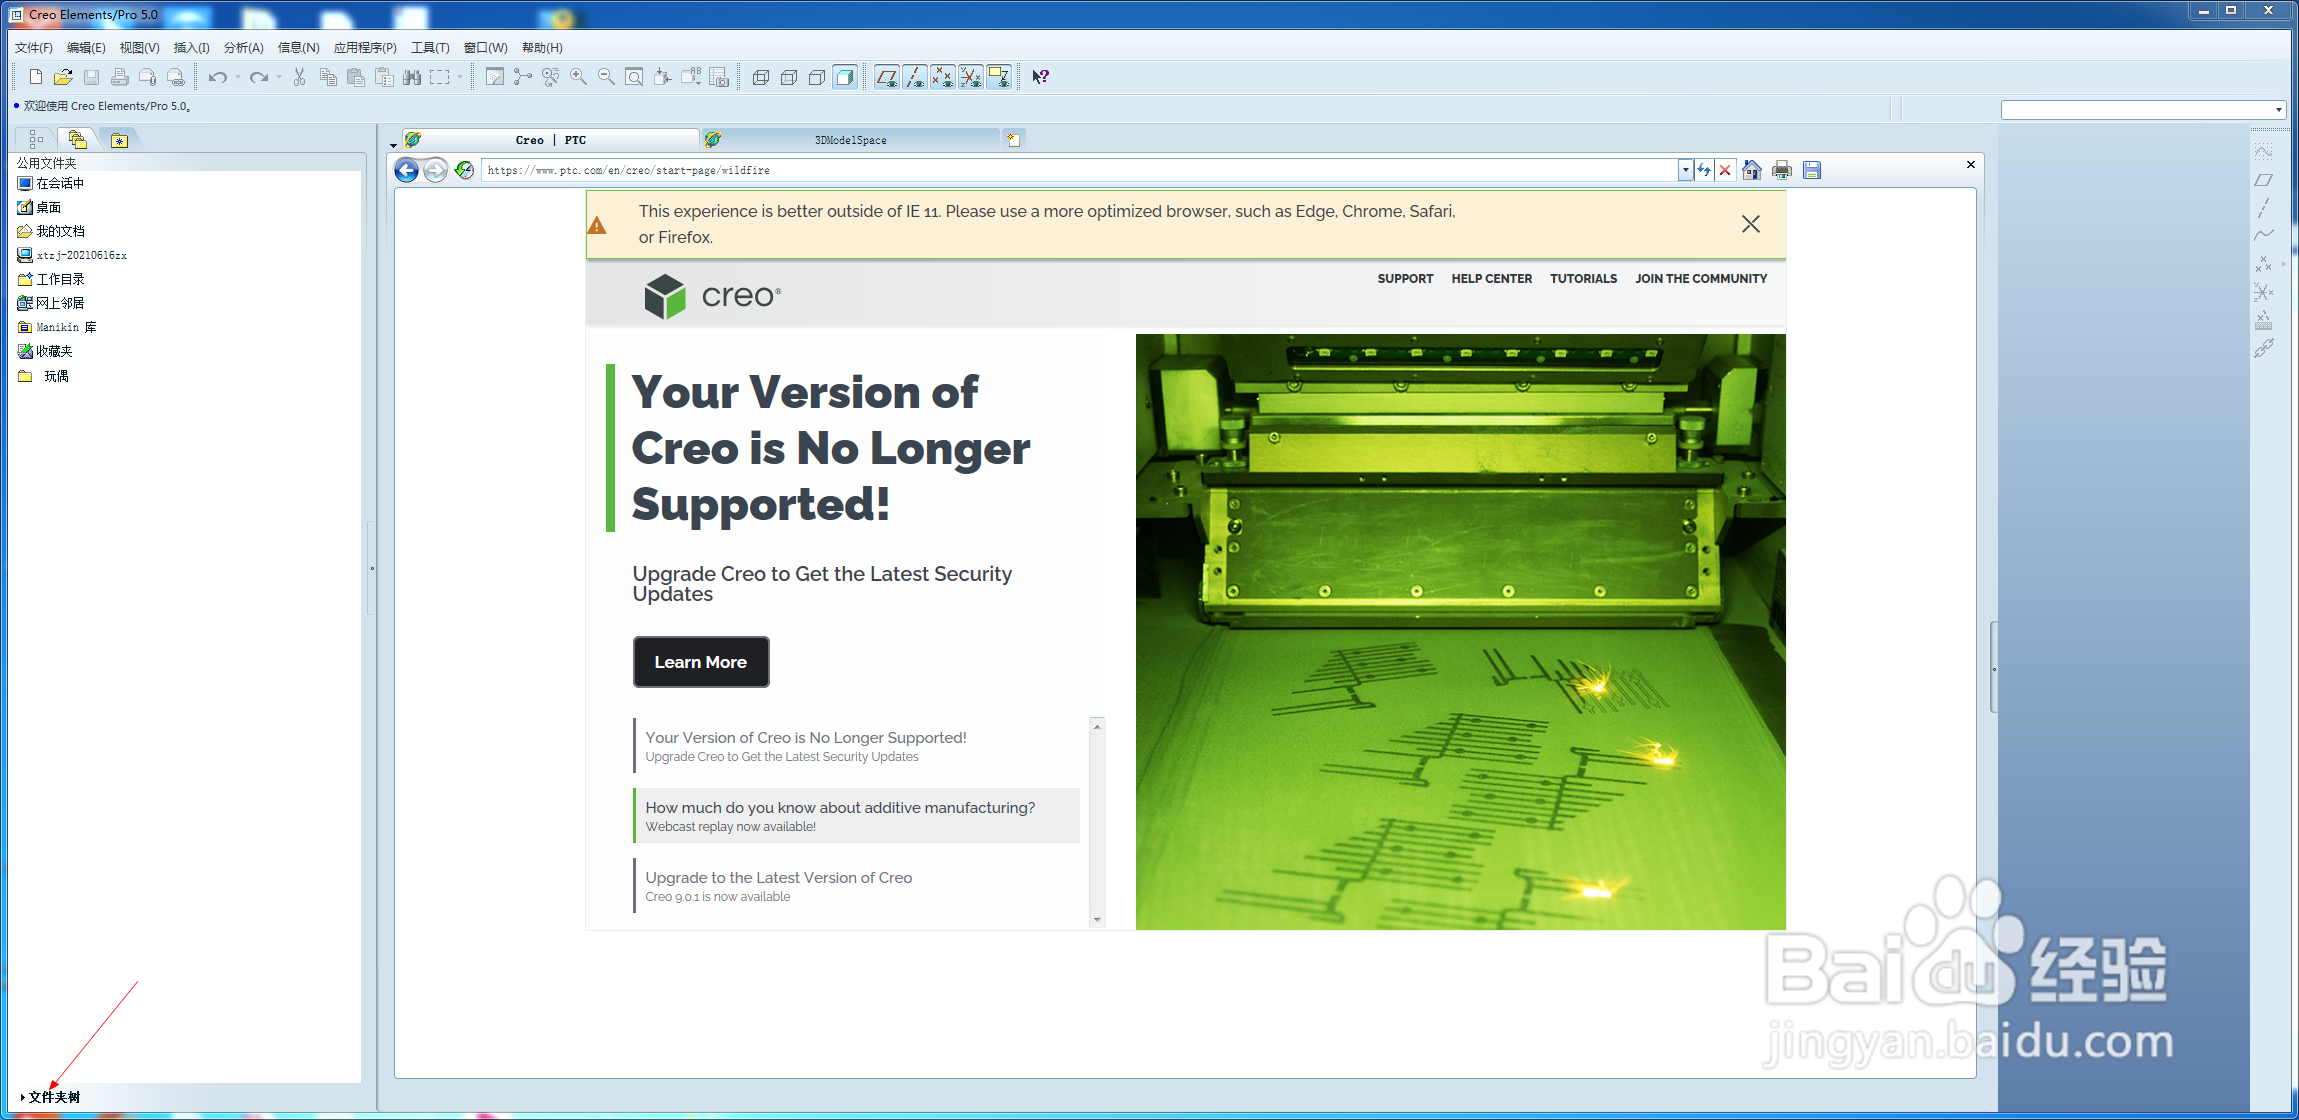Open the 工作目录 working directory folder
This screenshot has height=1120, width=2299.
click(51, 279)
